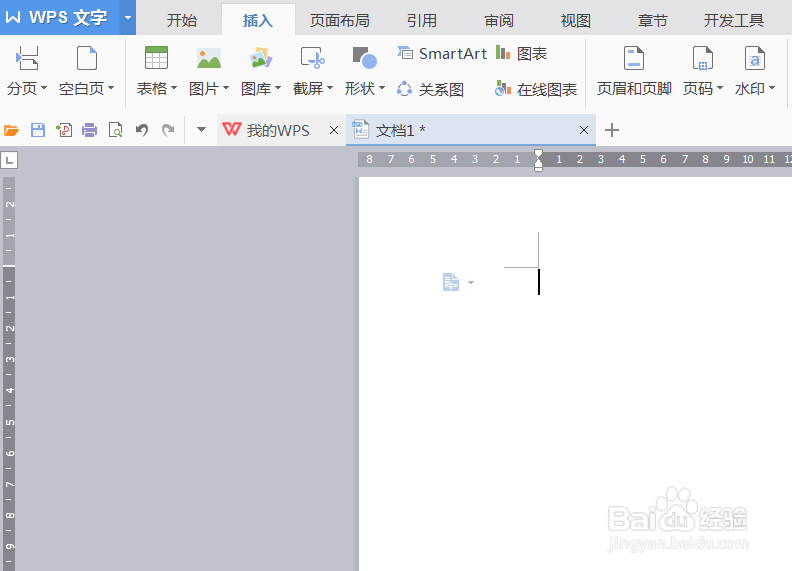The height and width of the screenshot is (571, 792).
Task: Click the 分页 page break icon
Action: [27, 58]
